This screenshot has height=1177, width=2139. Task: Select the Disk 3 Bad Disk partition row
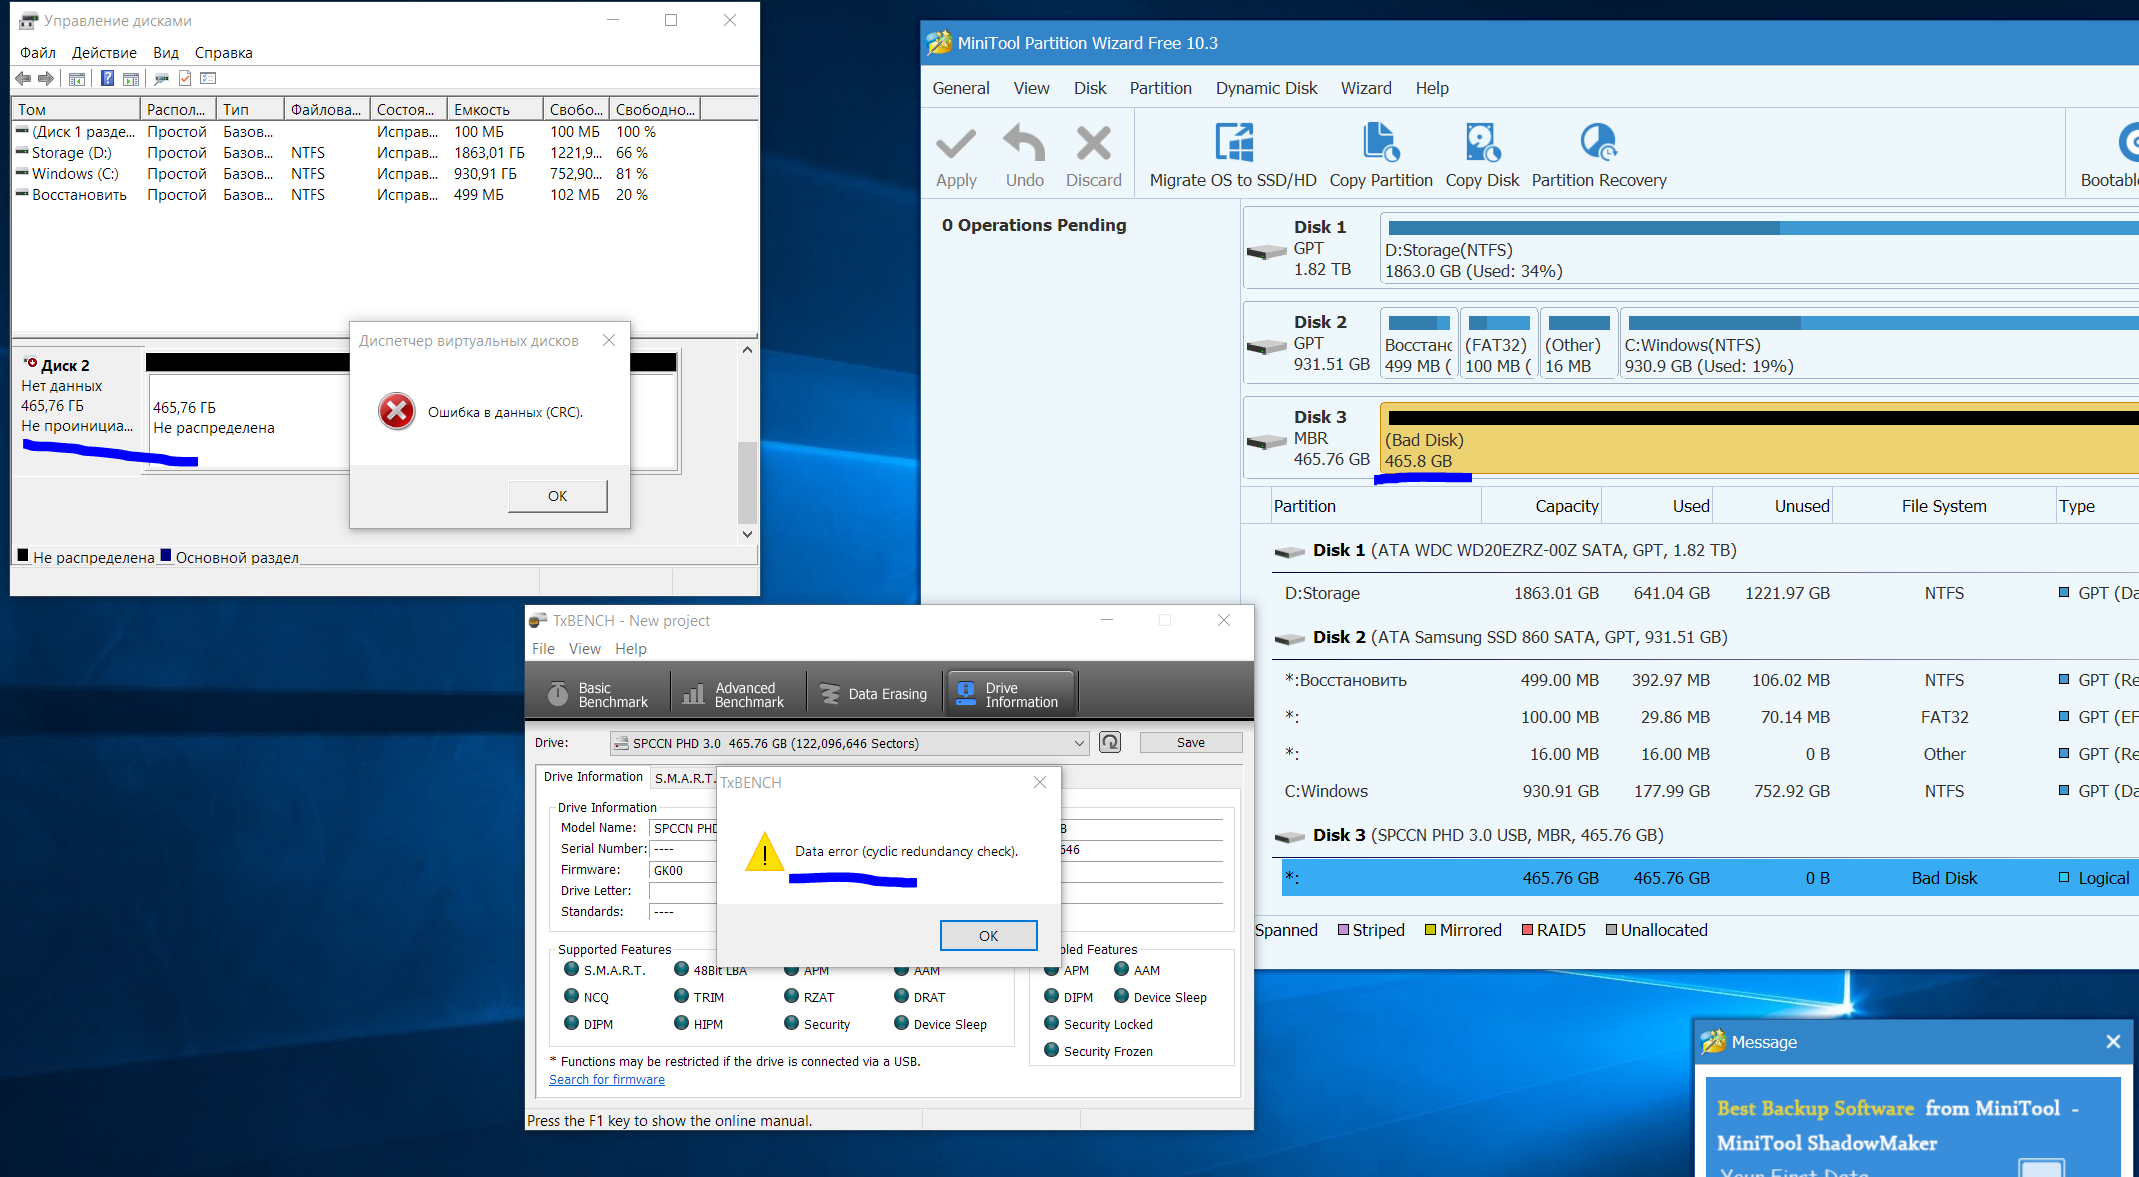tap(1700, 878)
